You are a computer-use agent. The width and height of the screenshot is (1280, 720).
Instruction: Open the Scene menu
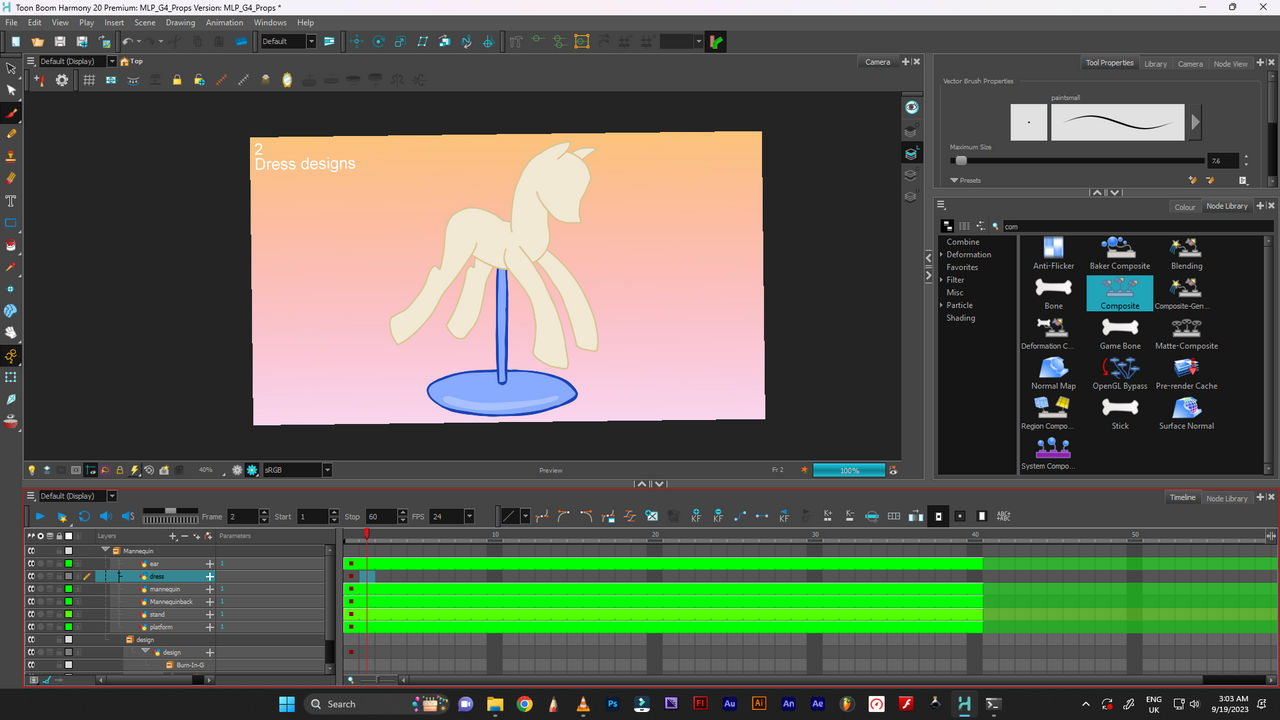tap(145, 22)
